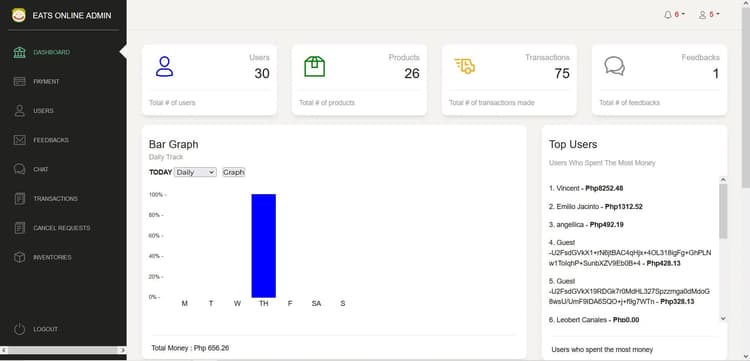The height and width of the screenshot is (361, 750).
Task: Go to USERS menu item
Action: pyautogui.click(x=44, y=111)
